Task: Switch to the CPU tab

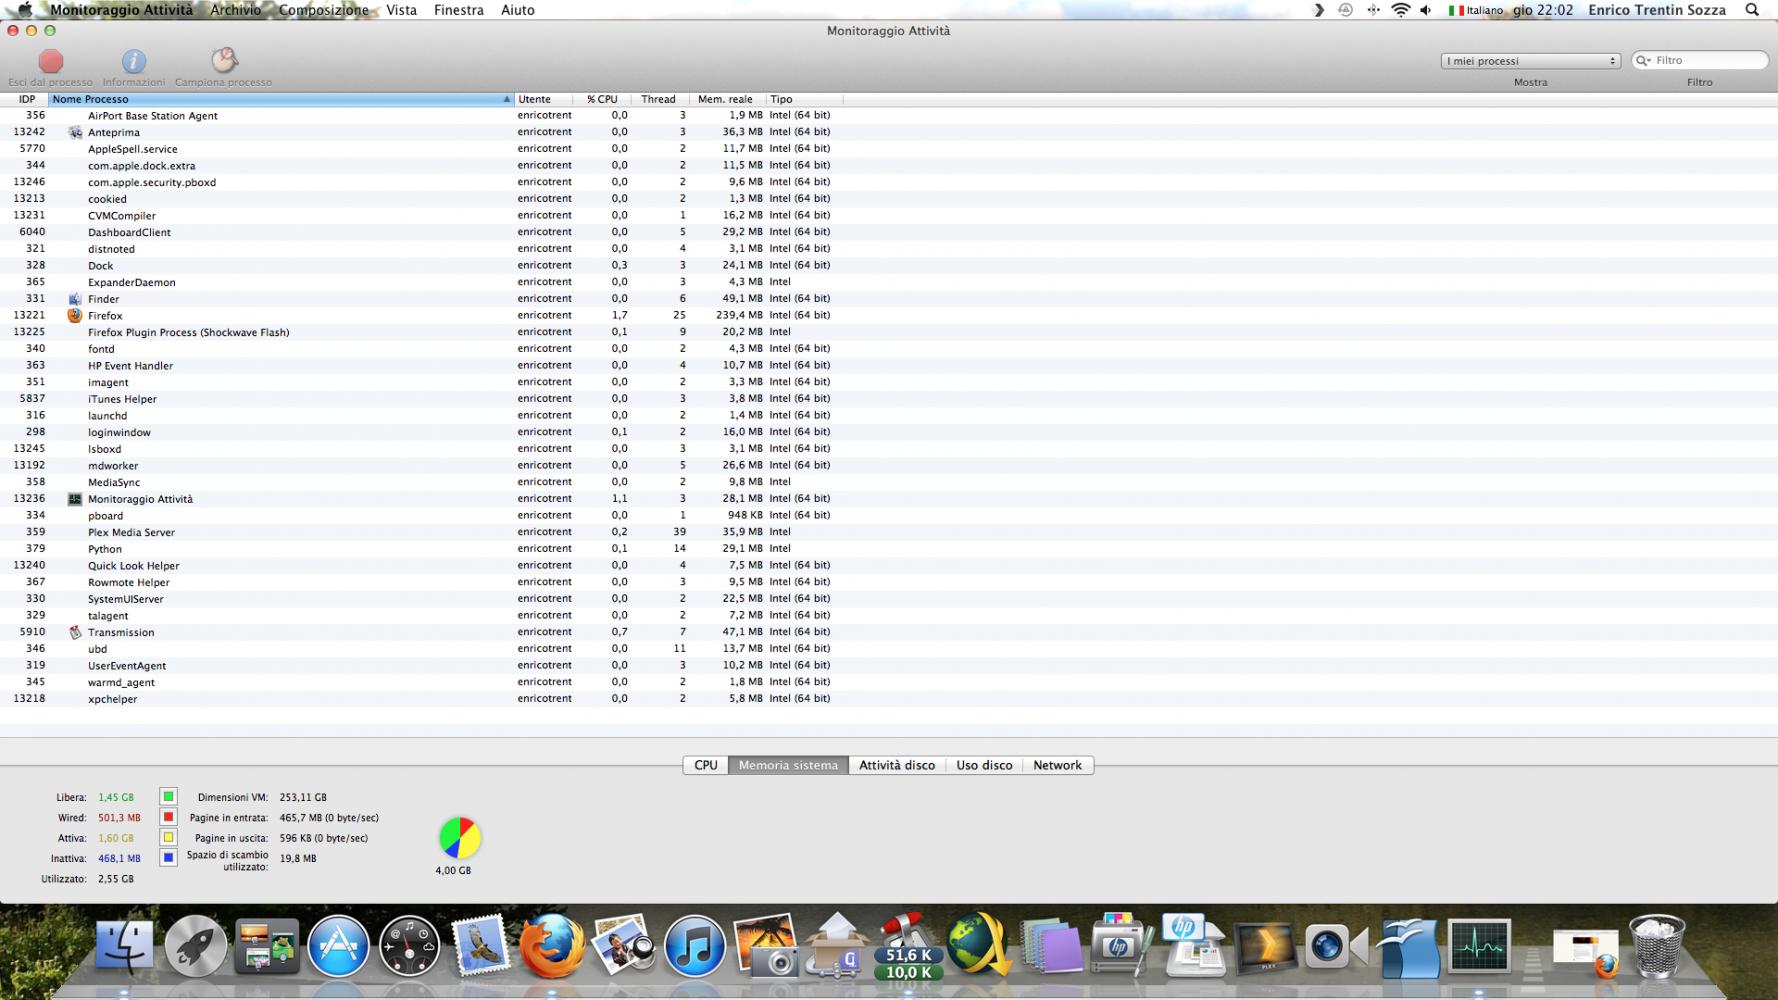Action: point(705,765)
